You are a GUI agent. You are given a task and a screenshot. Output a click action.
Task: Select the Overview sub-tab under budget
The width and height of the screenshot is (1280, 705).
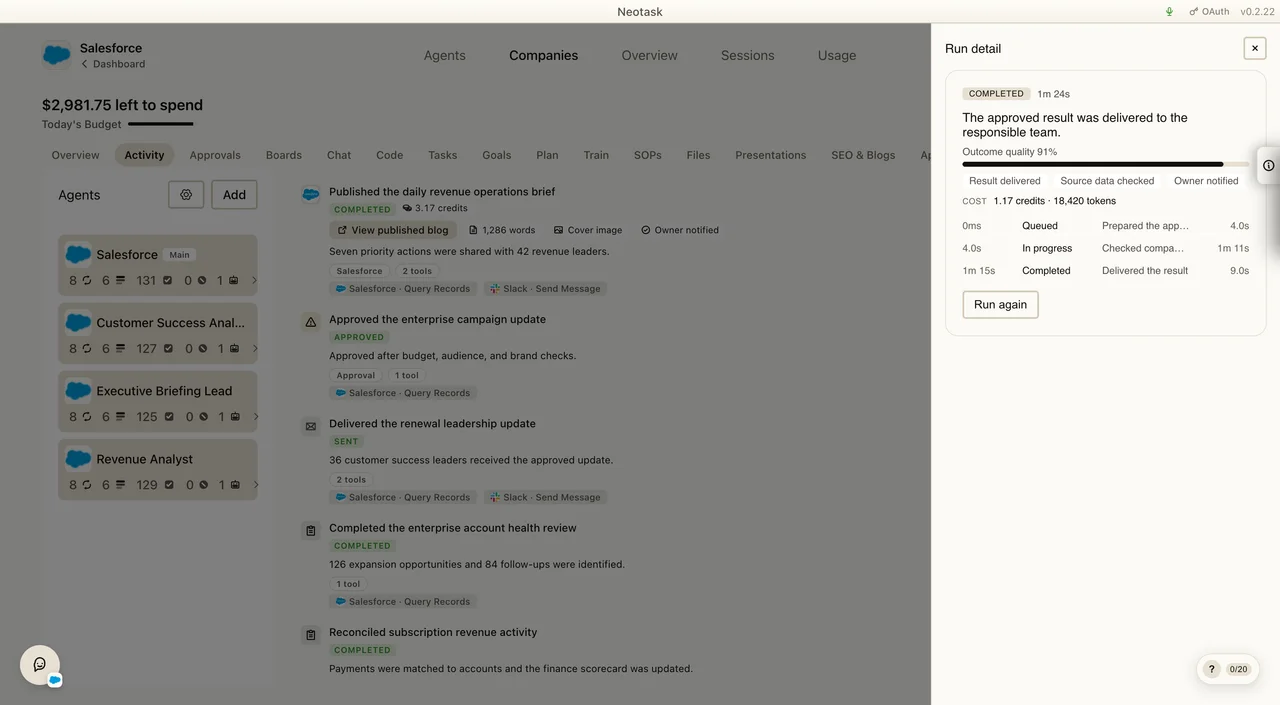[76, 155]
